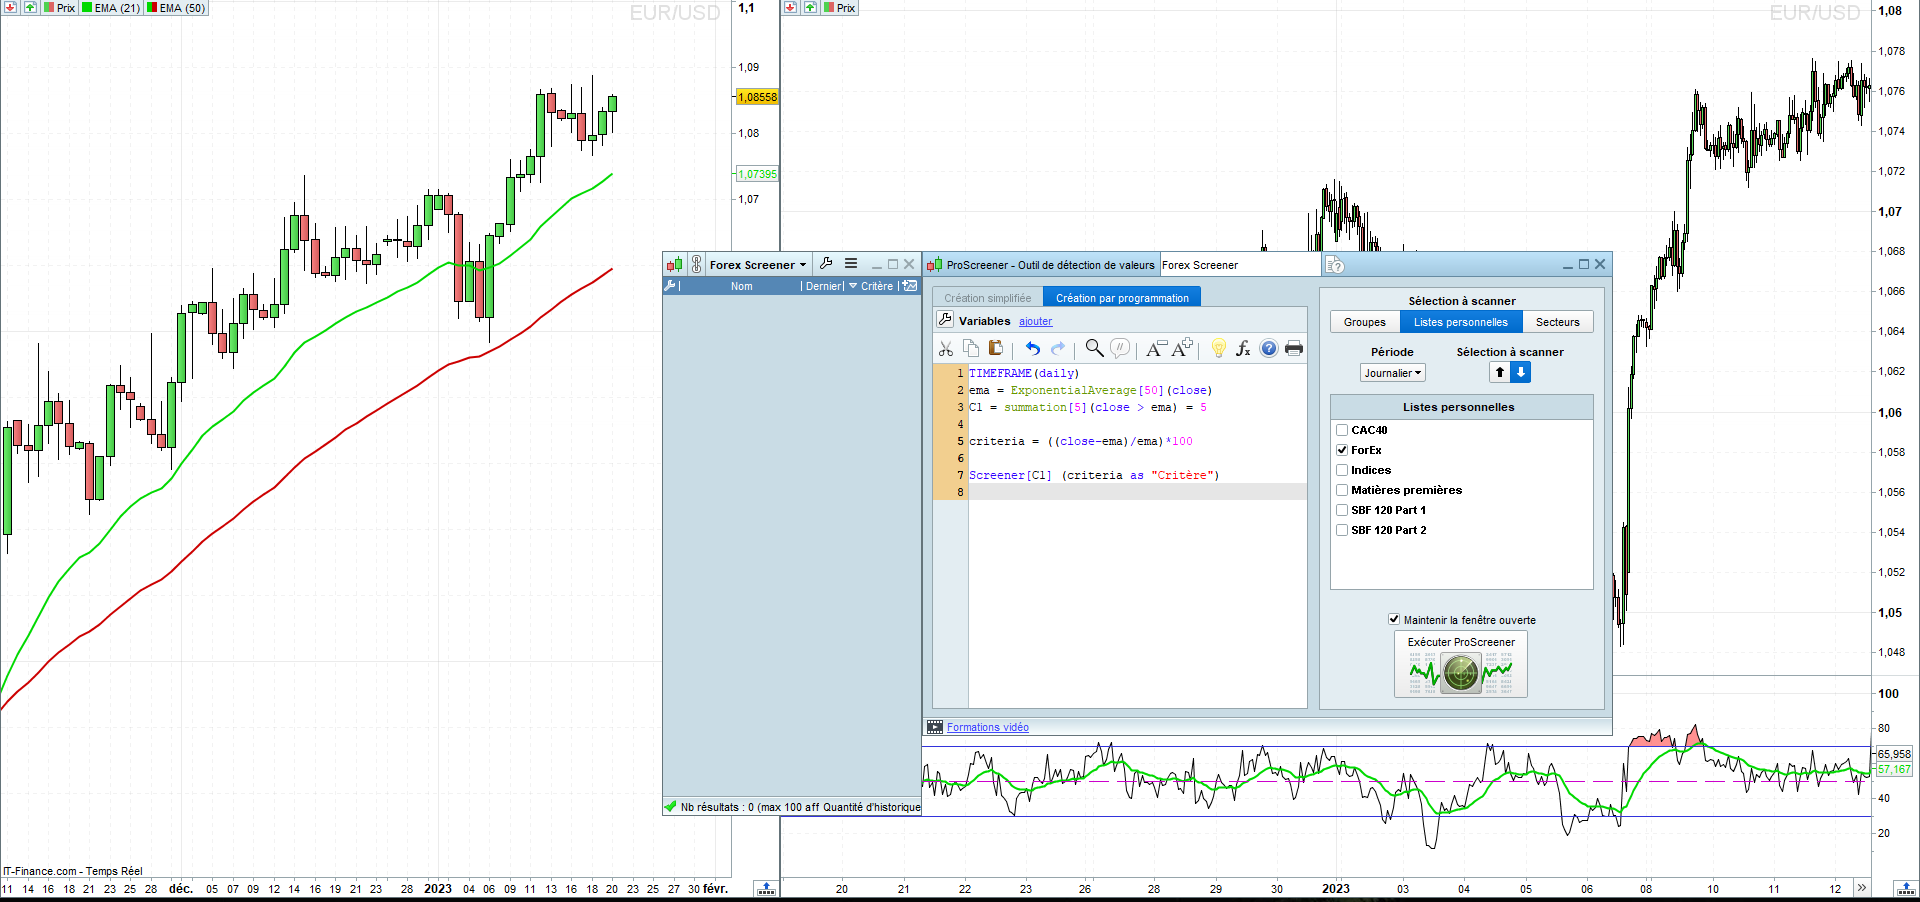The height and width of the screenshot is (902, 1920).
Task: Click the red down arrow on left chart
Action: pyautogui.click(x=10, y=7)
